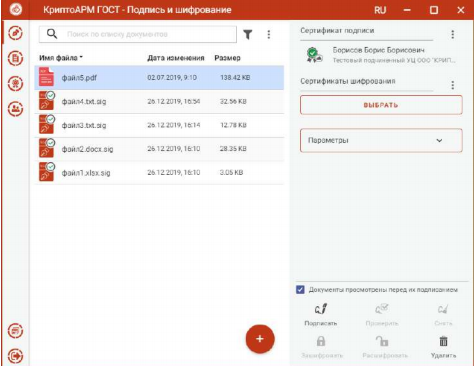Select the файл3.txt.sig file name

tap(84, 125)
